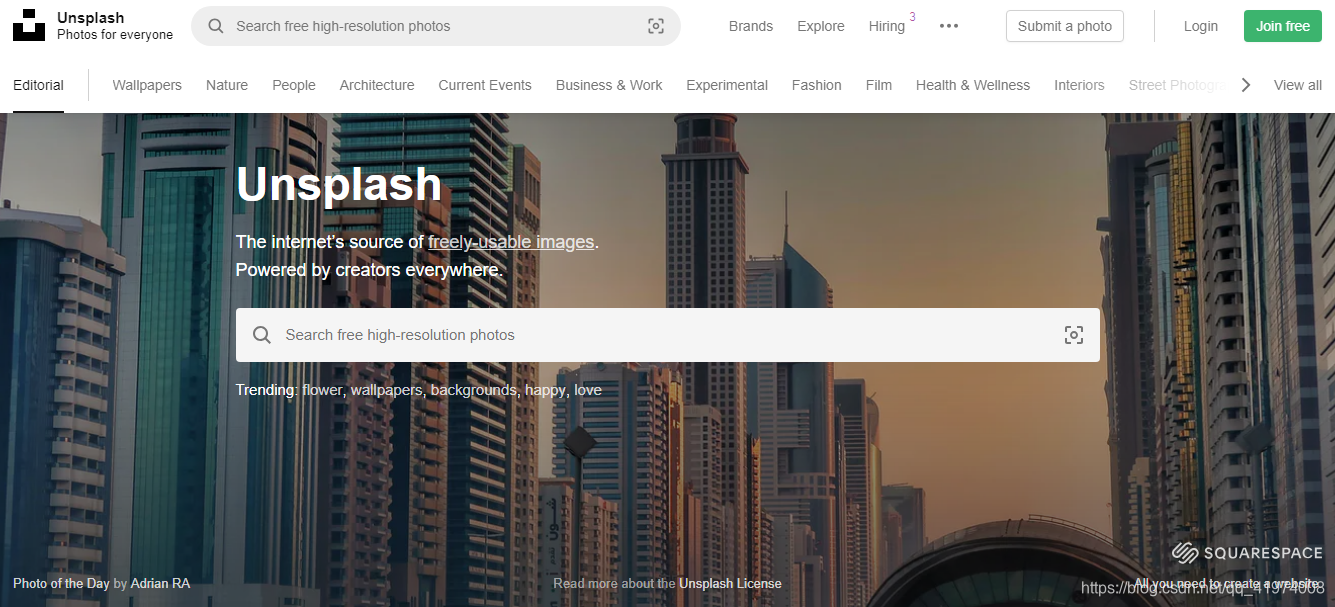Focus the hero search photos field
Image resolution: width=1335 pixels, height=607 pixels.
pyautogui.click(x=668, y=335)
